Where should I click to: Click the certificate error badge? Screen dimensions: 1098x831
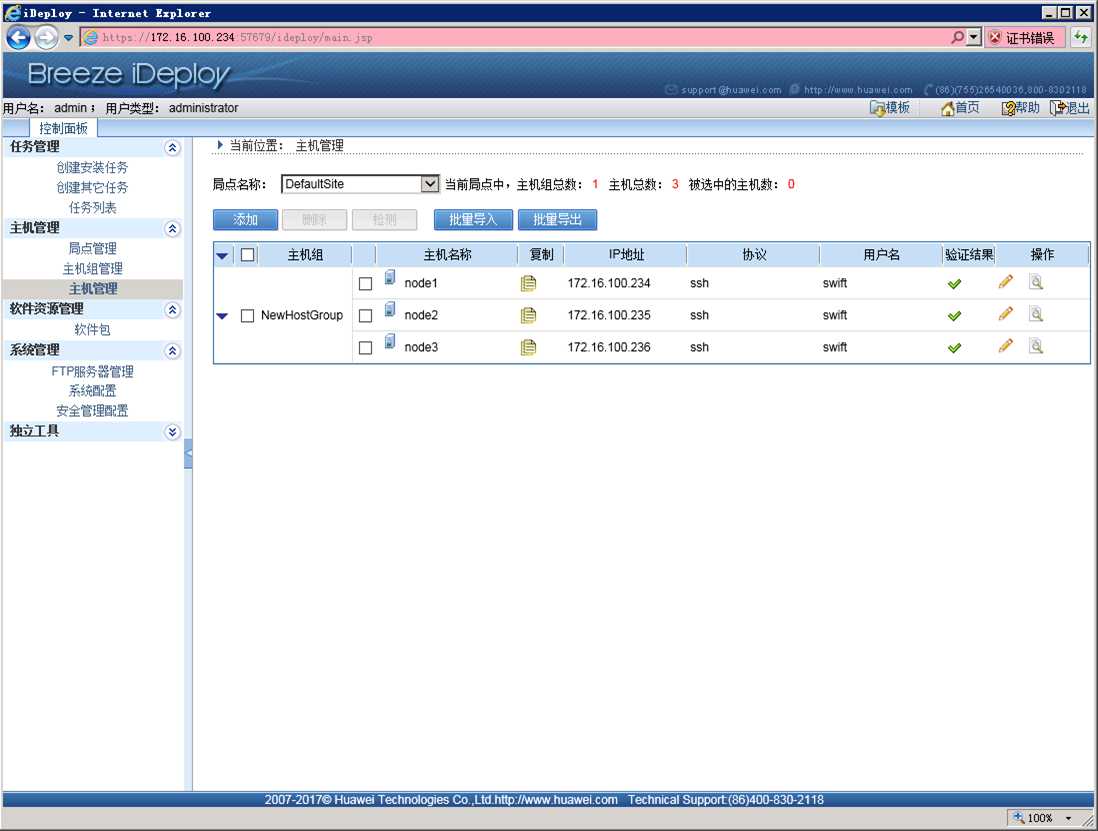(1024, 38)
